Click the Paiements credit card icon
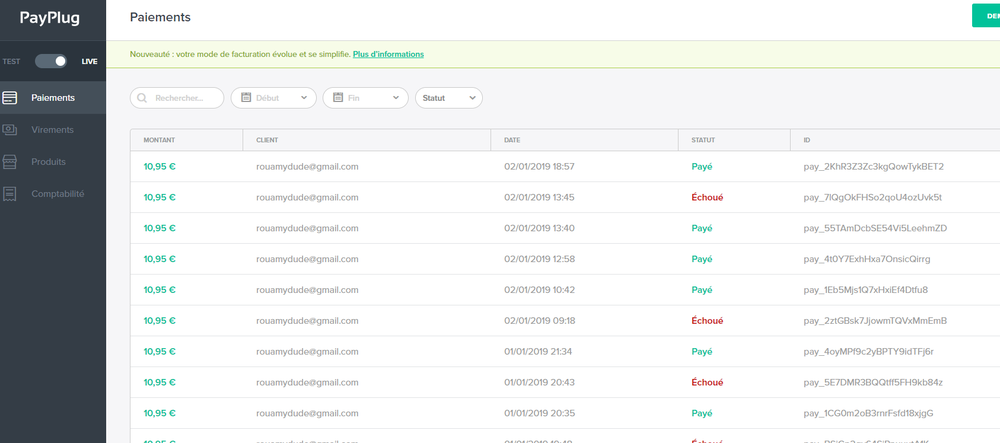Viewport: 1000px width, 443px height. [10, 98]
